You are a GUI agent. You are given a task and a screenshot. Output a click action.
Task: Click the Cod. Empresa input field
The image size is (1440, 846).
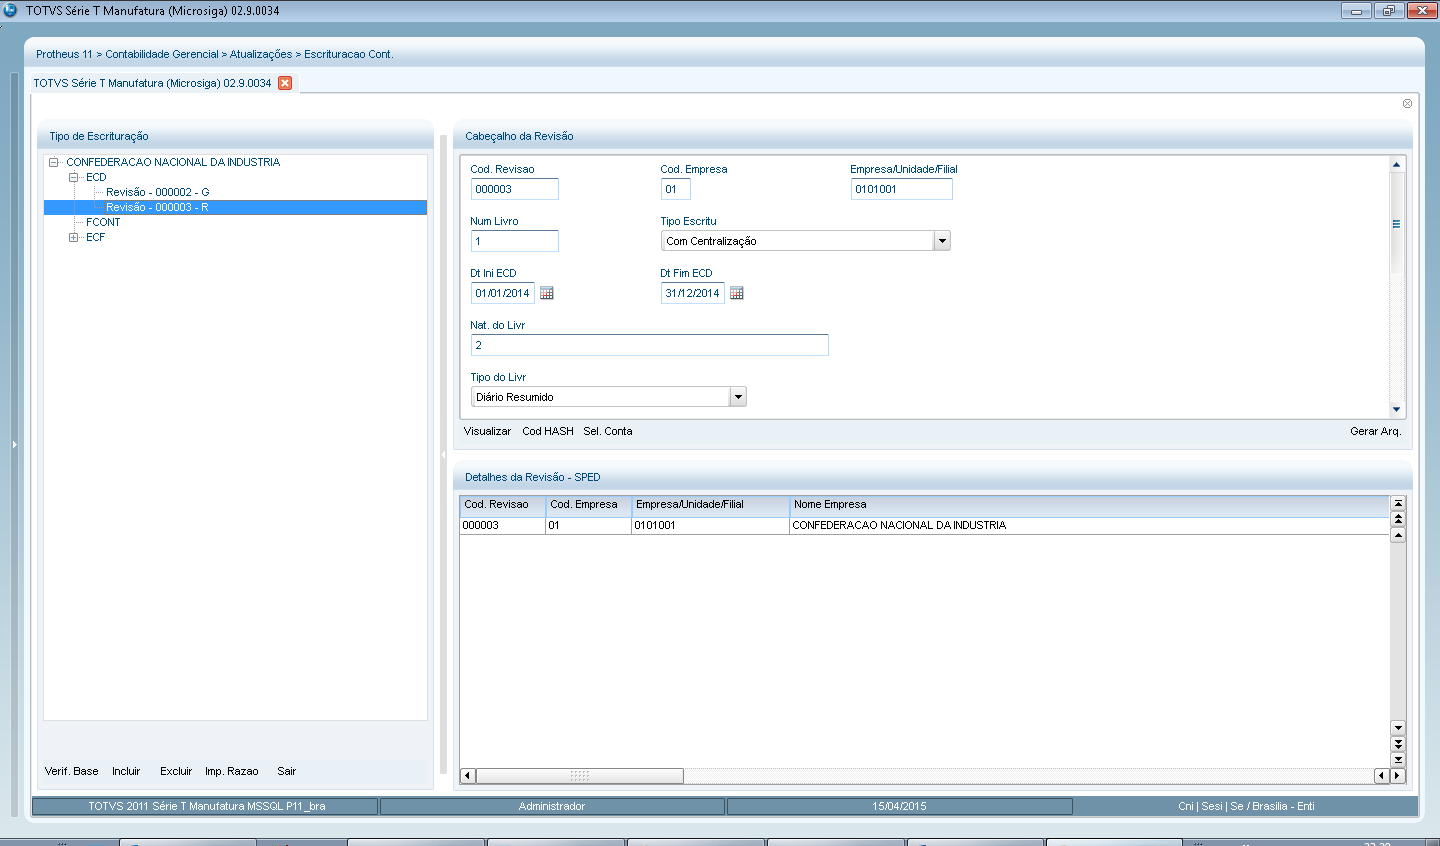(x=676, y=189)
